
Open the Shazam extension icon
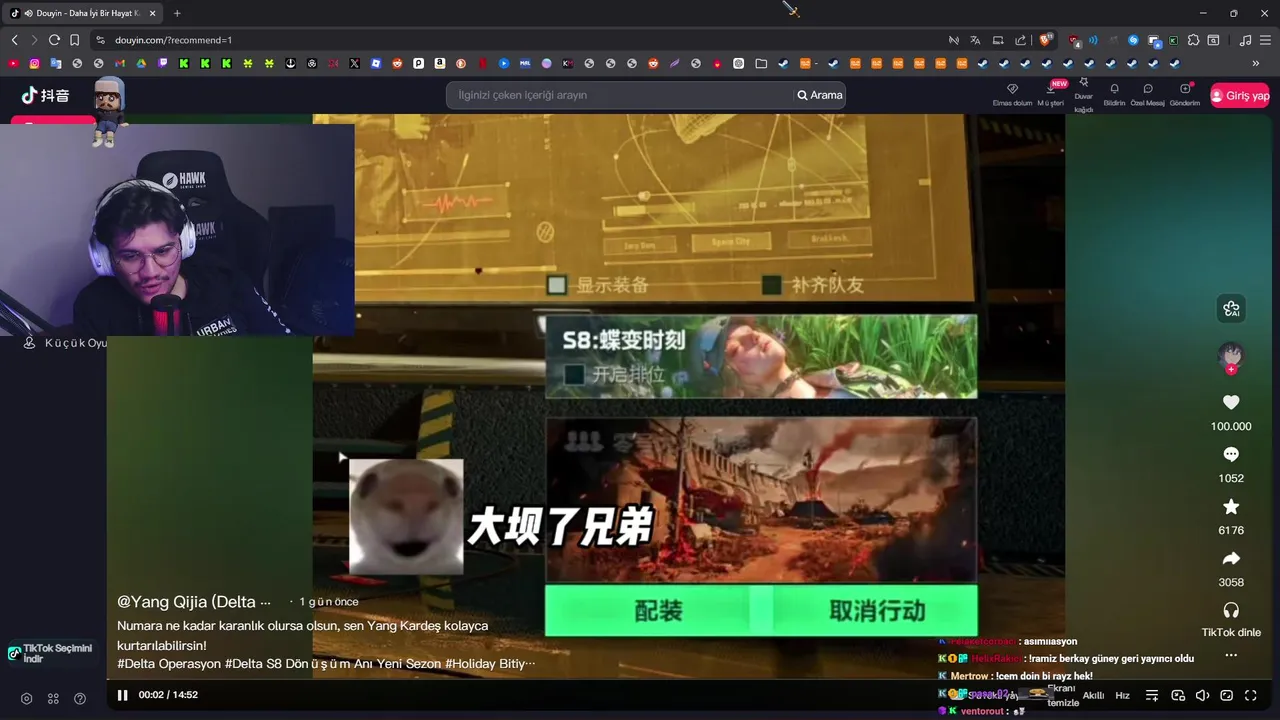point(1133,40)
